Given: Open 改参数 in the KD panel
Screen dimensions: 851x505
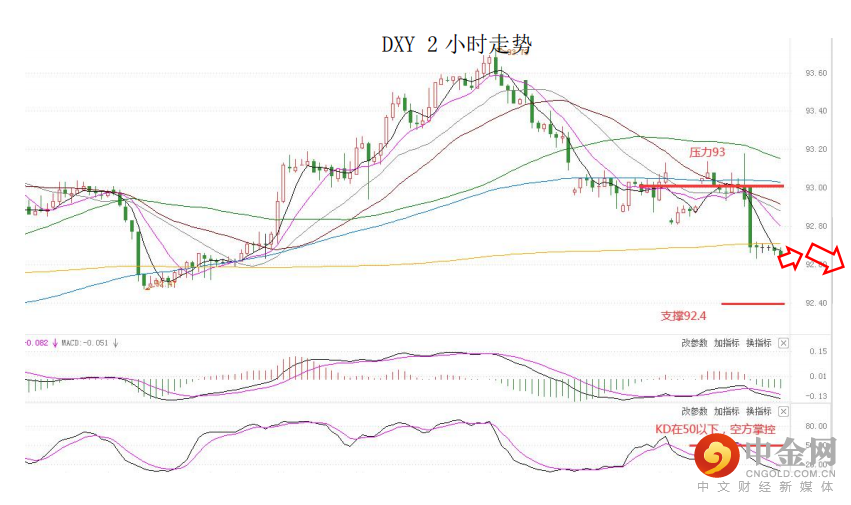Looking at the screenshot, I should pos(694,412).
